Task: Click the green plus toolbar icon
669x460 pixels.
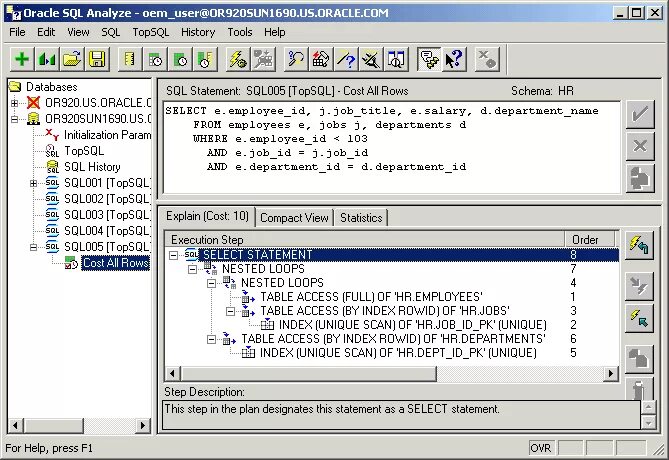Action: 22,59
